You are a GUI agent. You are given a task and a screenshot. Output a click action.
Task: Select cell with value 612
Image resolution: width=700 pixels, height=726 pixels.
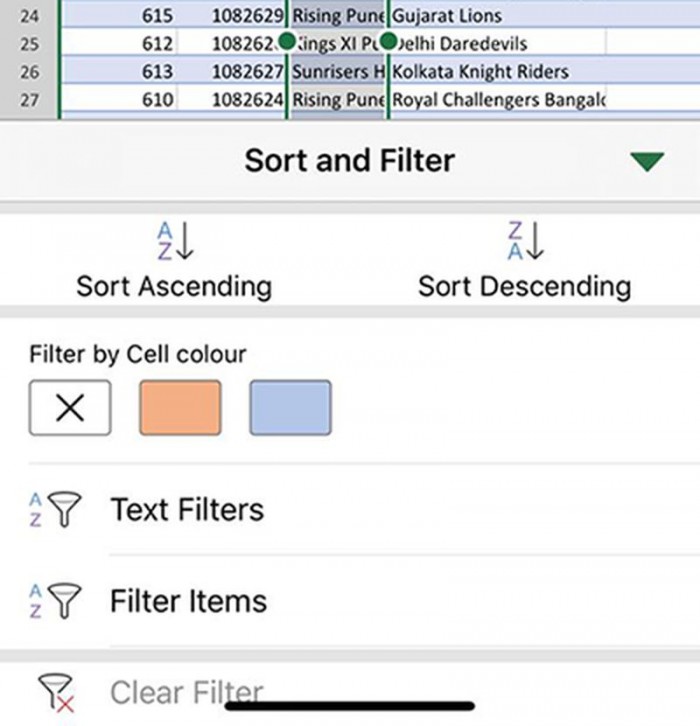tap(119, 44)
